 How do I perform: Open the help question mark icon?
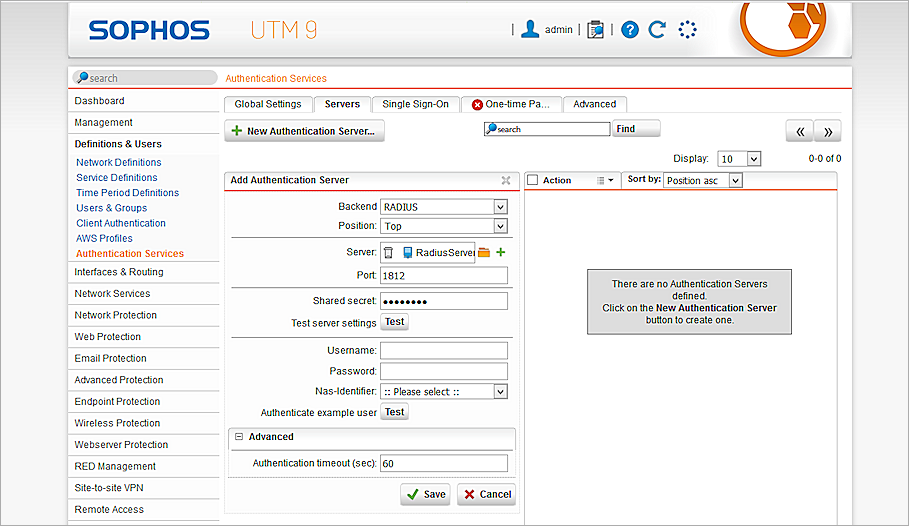[x=629, y=29]
